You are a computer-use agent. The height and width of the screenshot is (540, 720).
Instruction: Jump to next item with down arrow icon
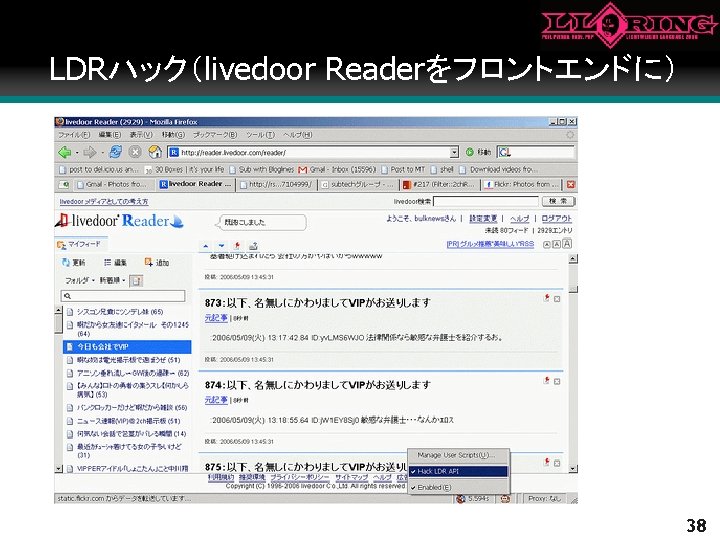click(221, 246)
